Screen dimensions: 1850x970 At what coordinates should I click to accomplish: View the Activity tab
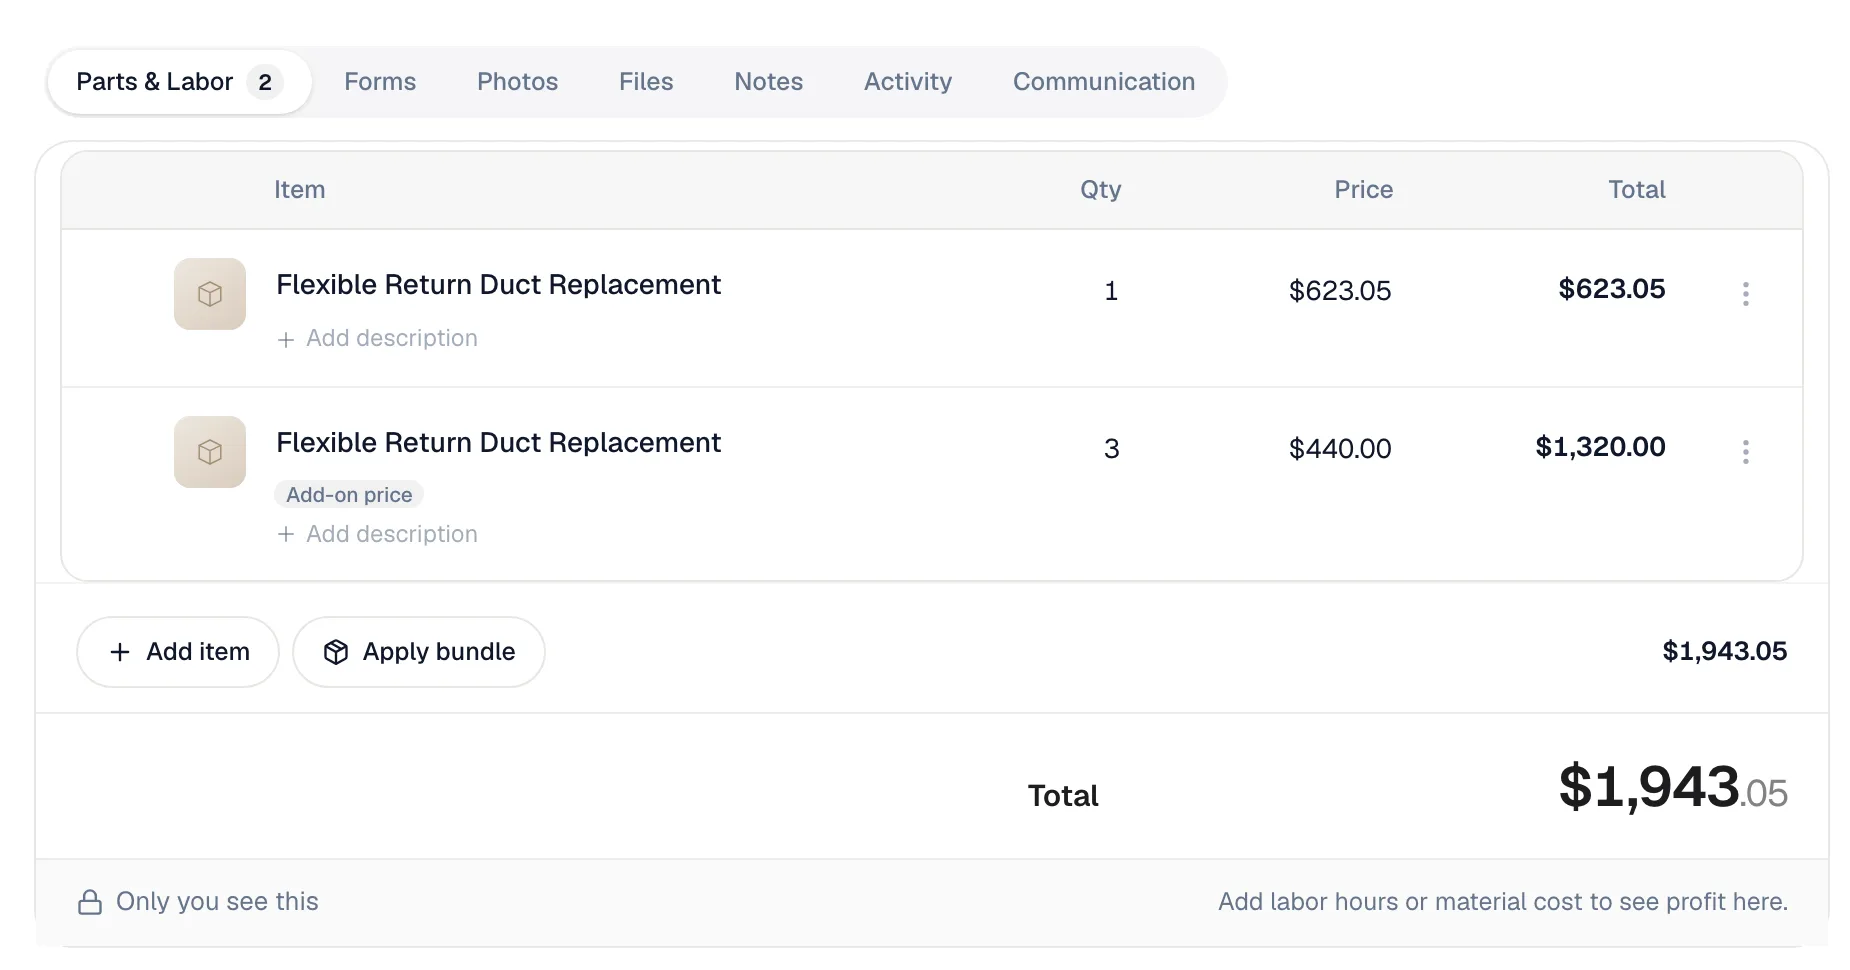click(908, 82)
